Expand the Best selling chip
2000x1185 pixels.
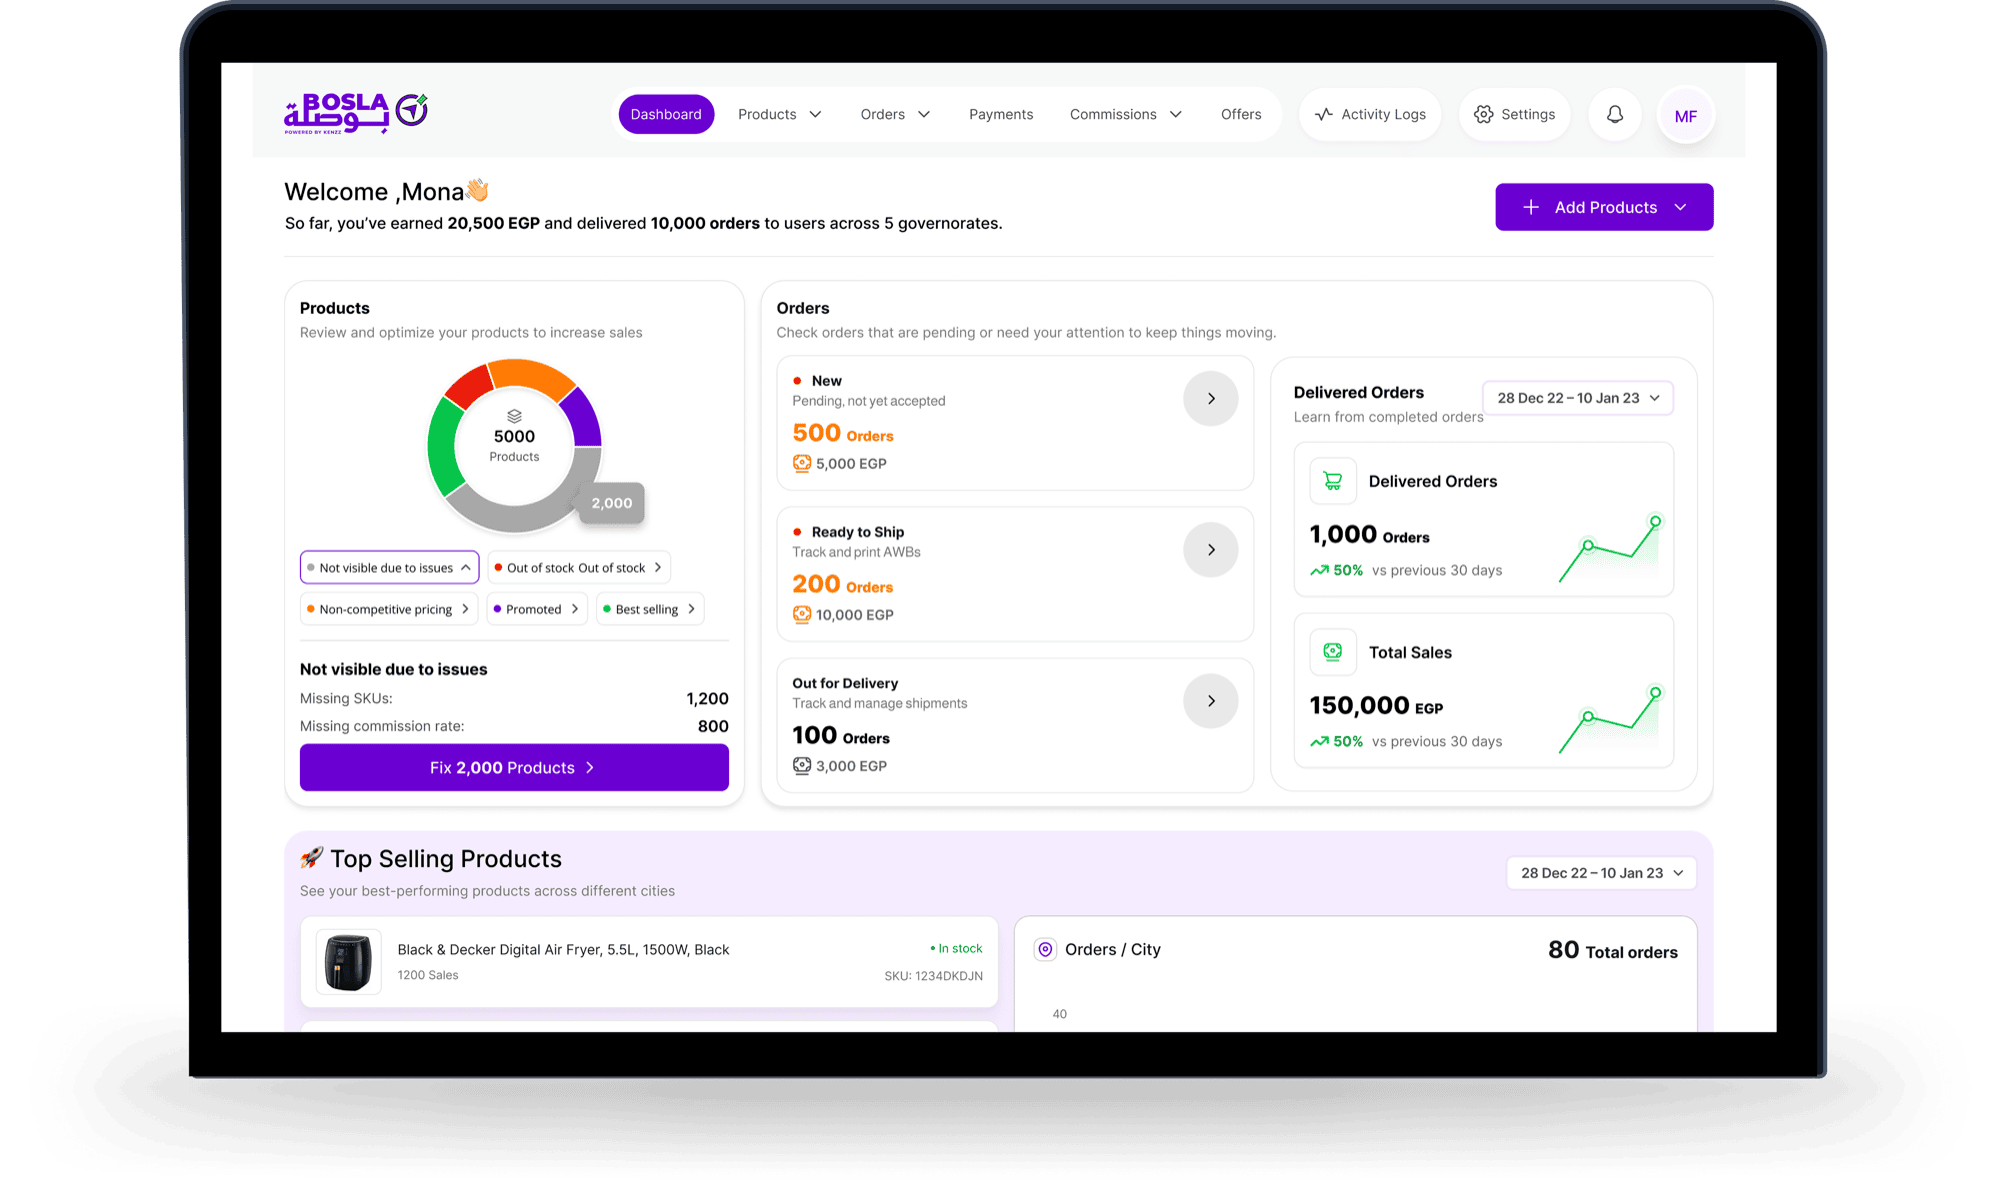coord(650,609)
